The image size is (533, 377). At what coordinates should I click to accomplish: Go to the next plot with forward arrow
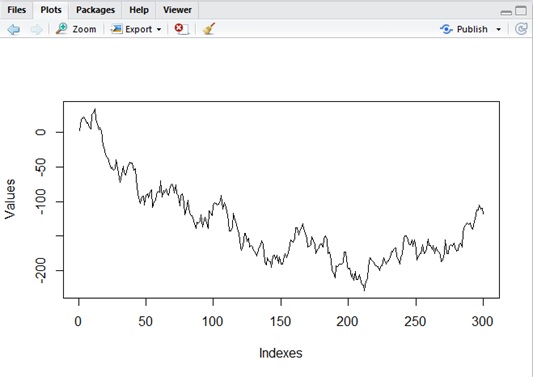pyautogui.click(x=36, y=29)
